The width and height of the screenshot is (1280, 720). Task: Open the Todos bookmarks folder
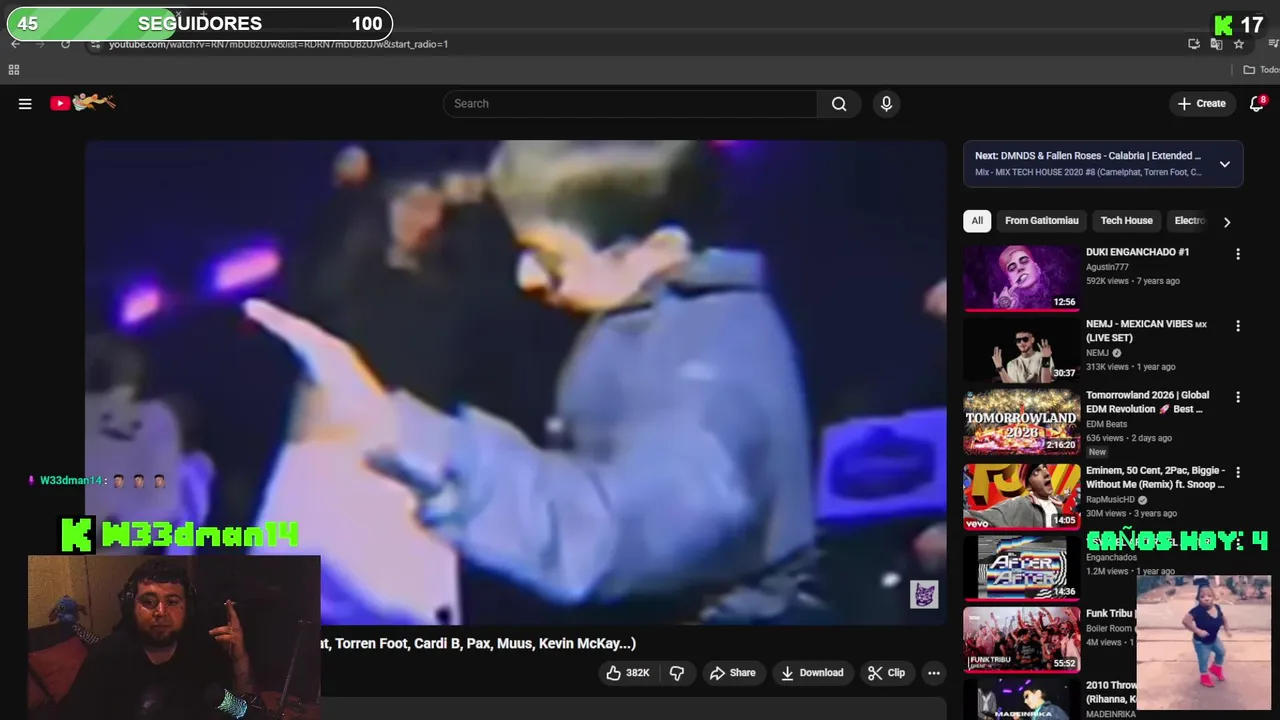tap(1261, 70)
